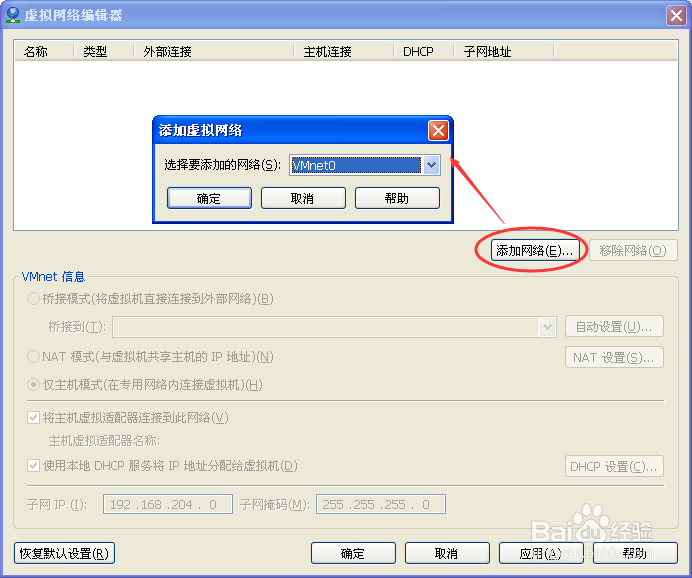Select 桥接模式 radio button
Viewport: 692px width, 578px height.
(x=34, y=299)
